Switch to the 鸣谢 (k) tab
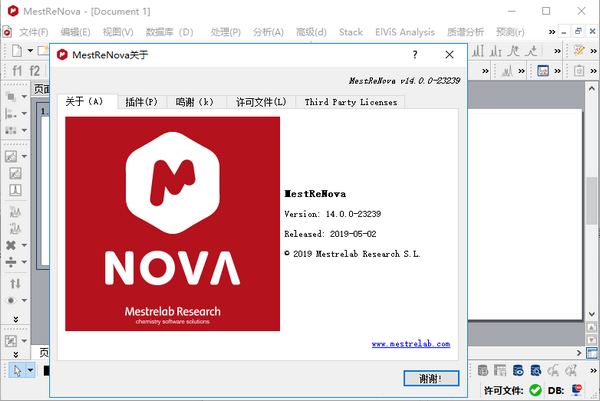 [x=194, y=102]
